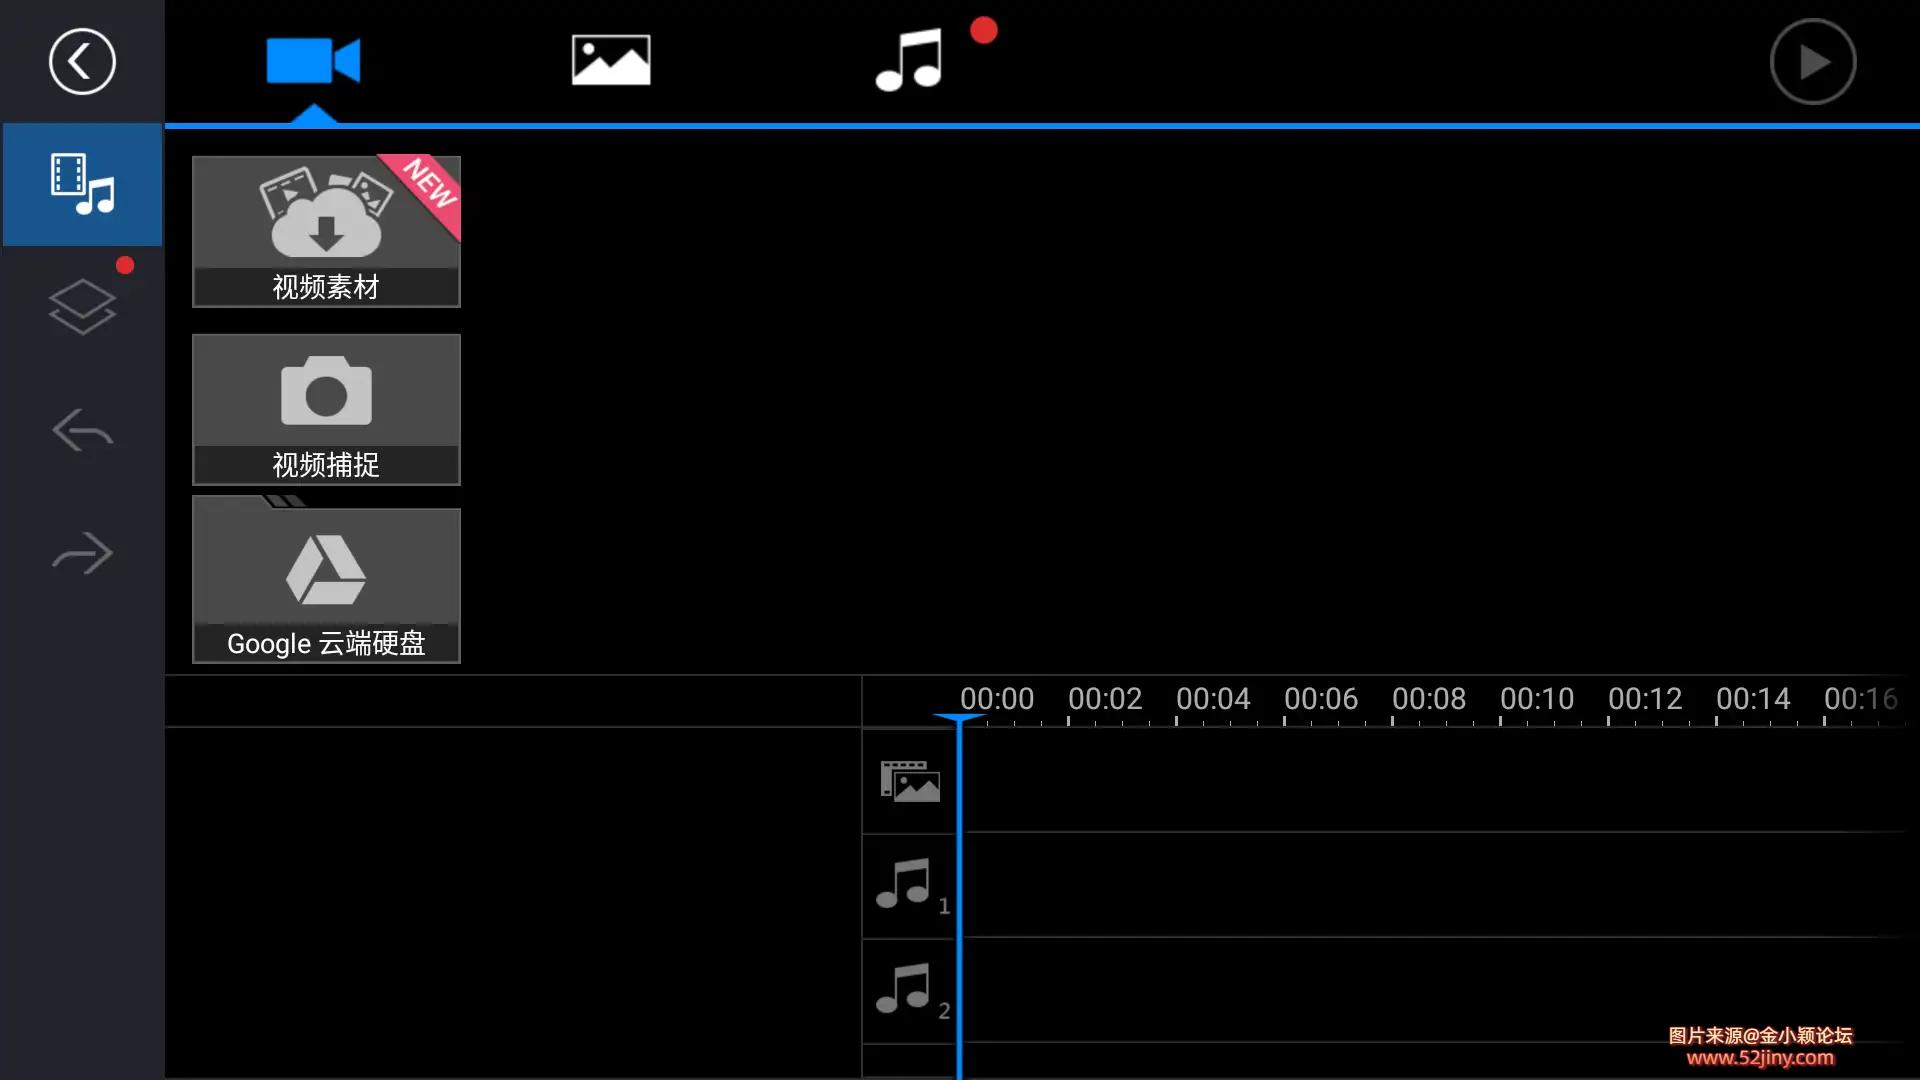Screen dimensions: 1920x1080
Task: Redo the last edit
Action: click(82, 553)
